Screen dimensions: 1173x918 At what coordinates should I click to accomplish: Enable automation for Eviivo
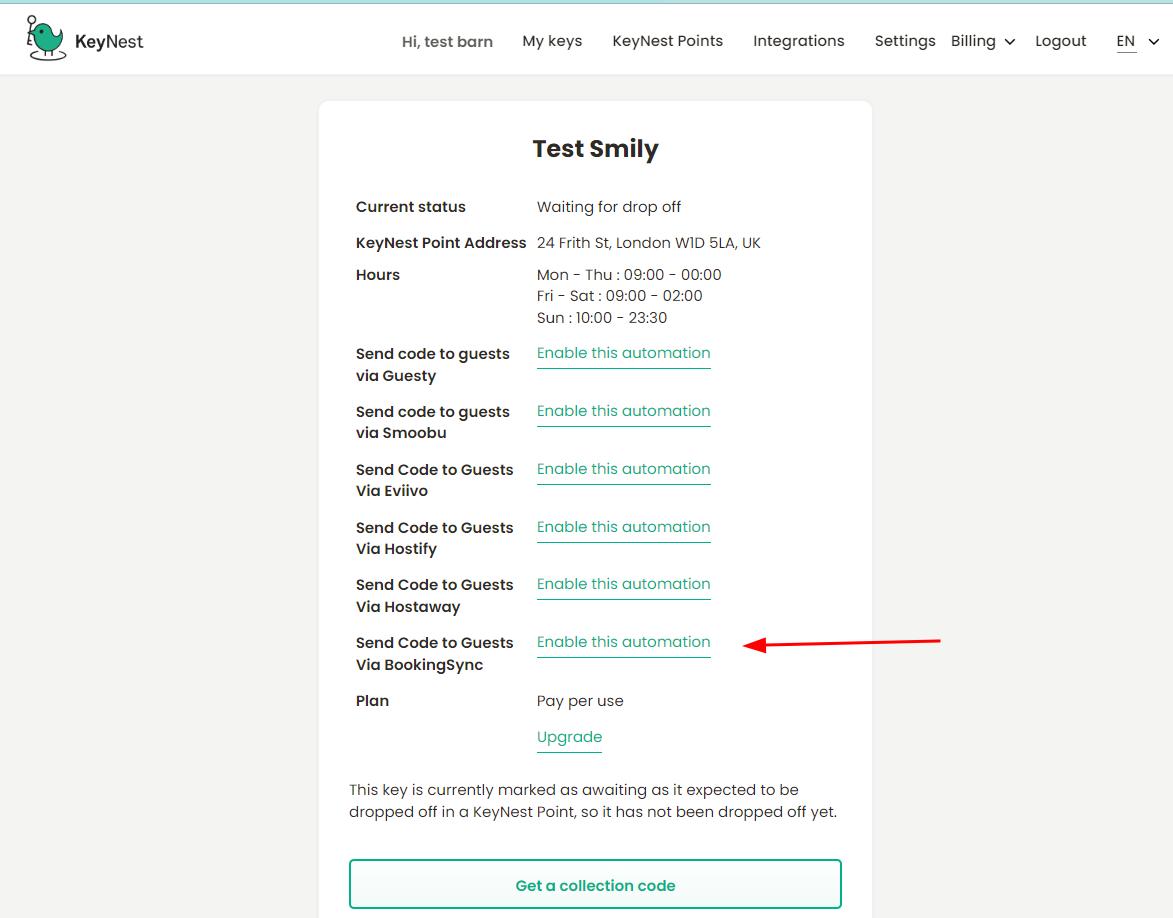click(x=623, y=469)
